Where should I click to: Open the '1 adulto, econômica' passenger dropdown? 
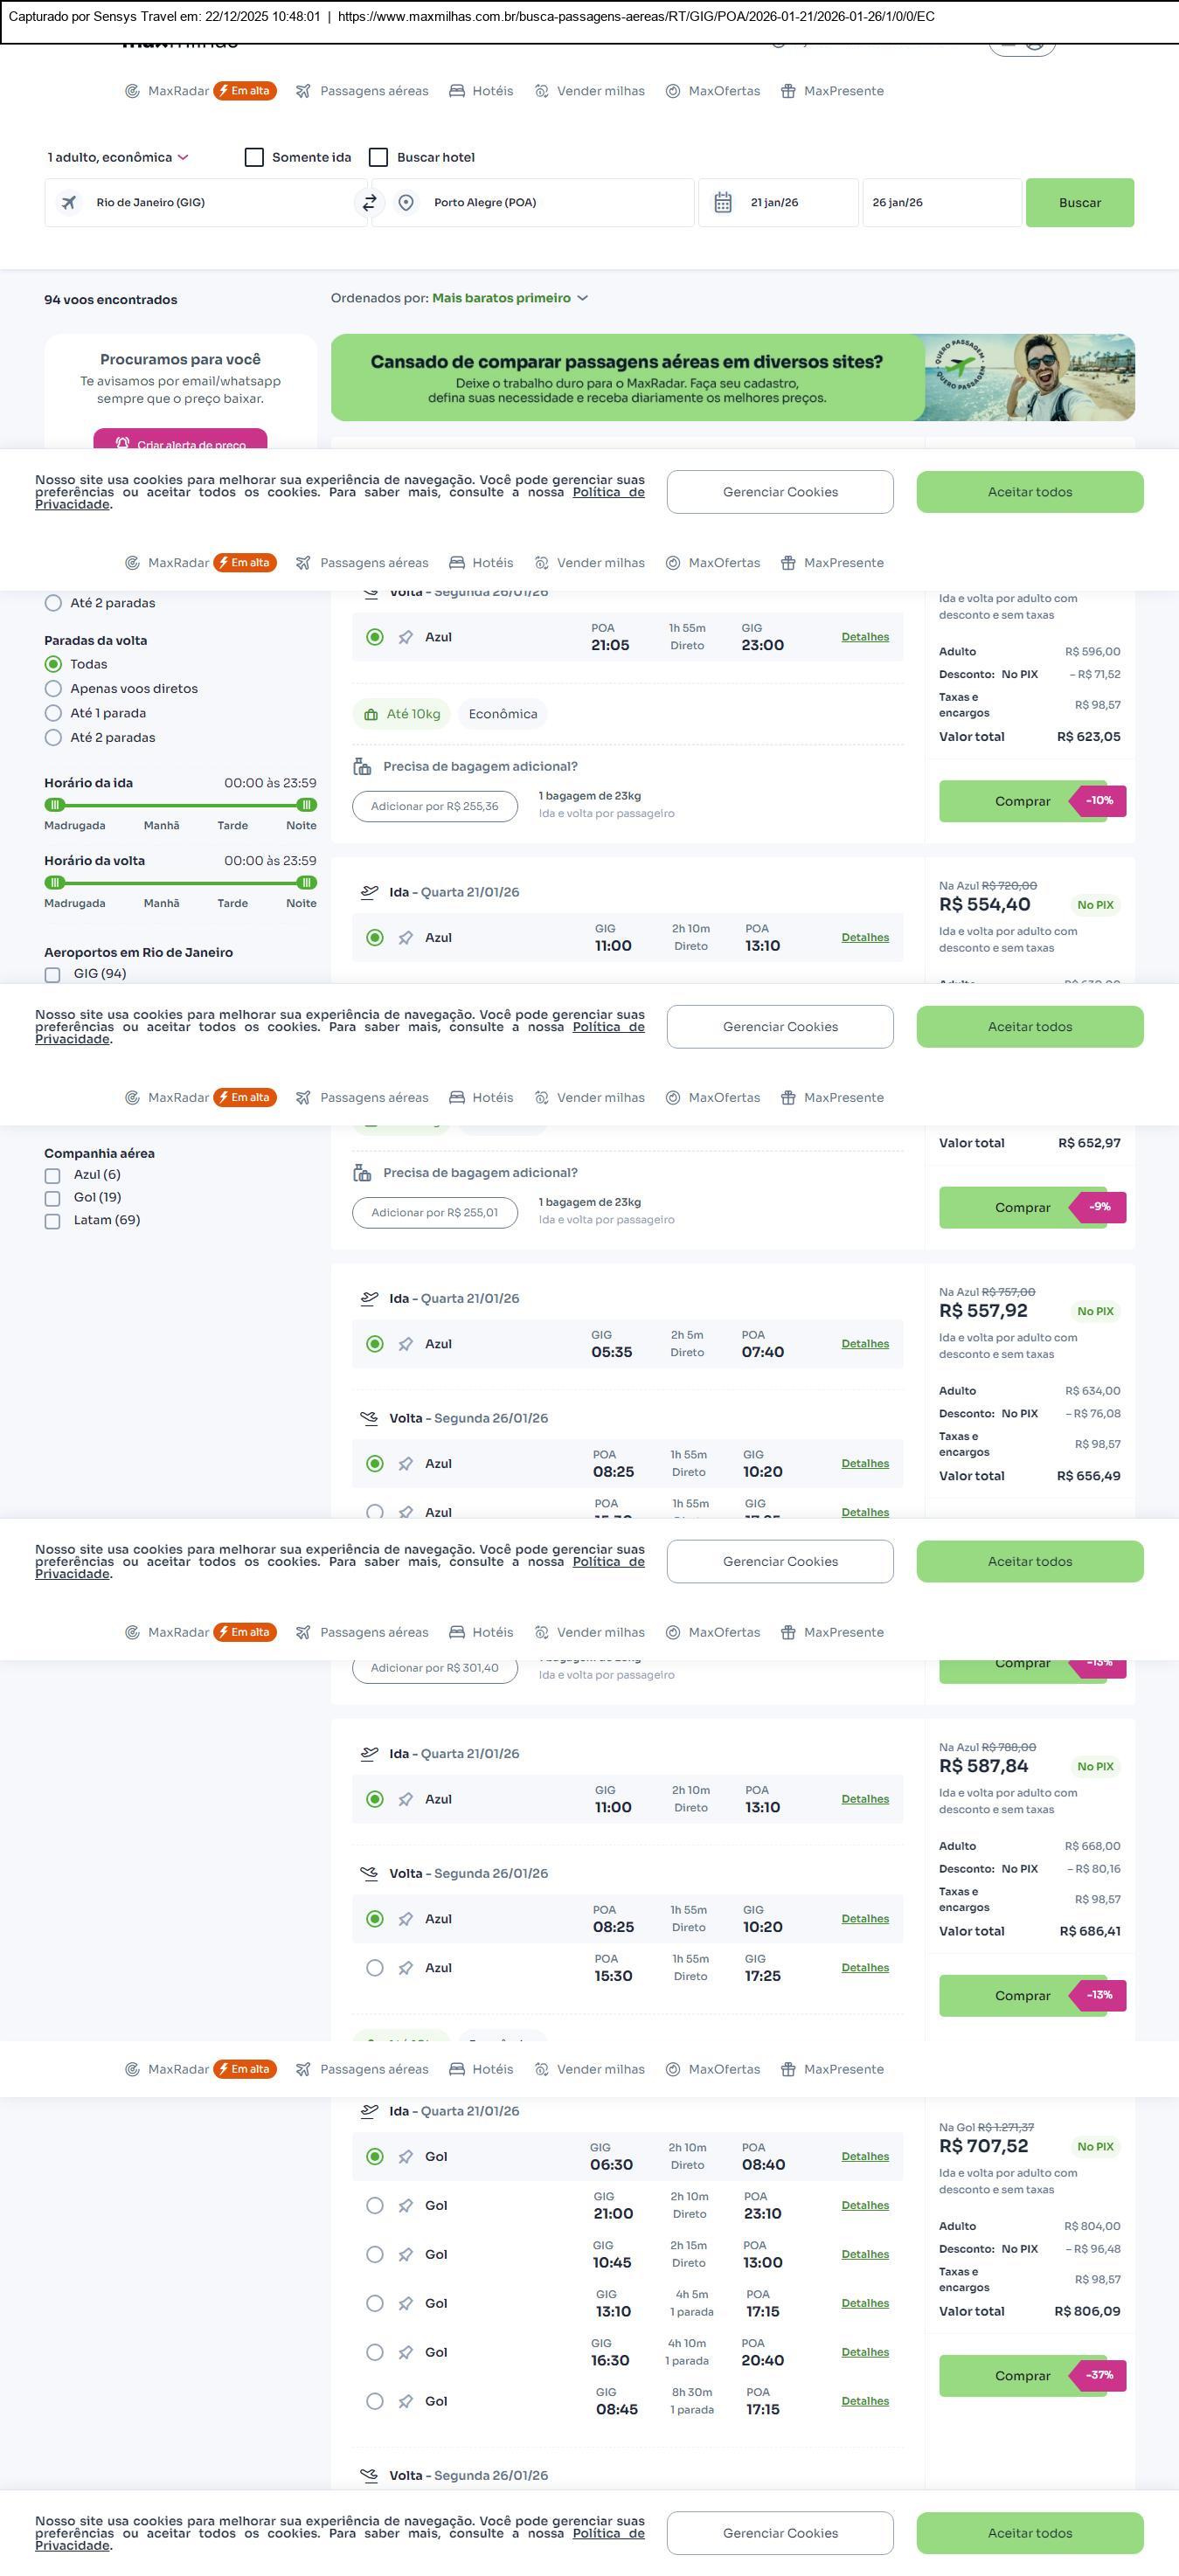click(x=118, y=158)
